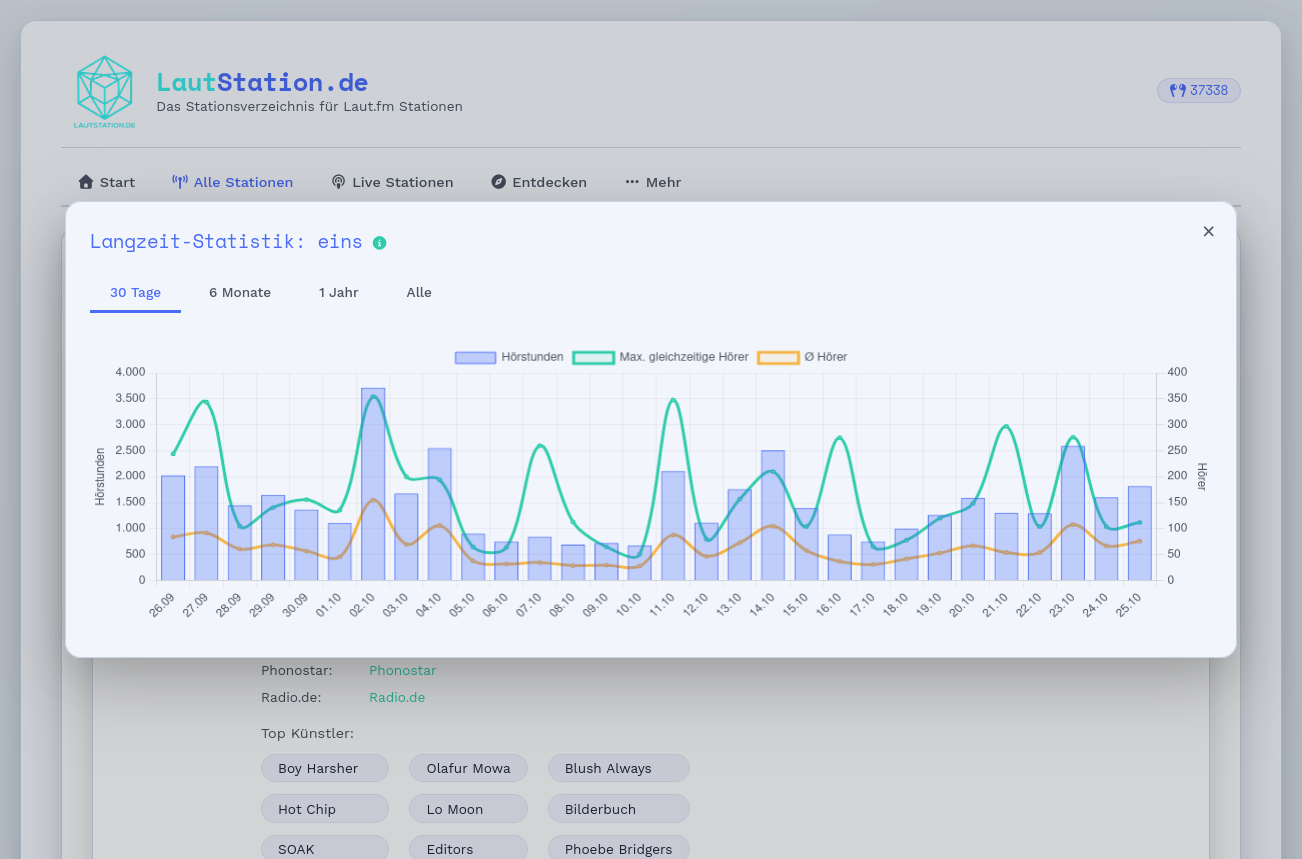Open the Alle Stationen navigation item

click(232, 182)
